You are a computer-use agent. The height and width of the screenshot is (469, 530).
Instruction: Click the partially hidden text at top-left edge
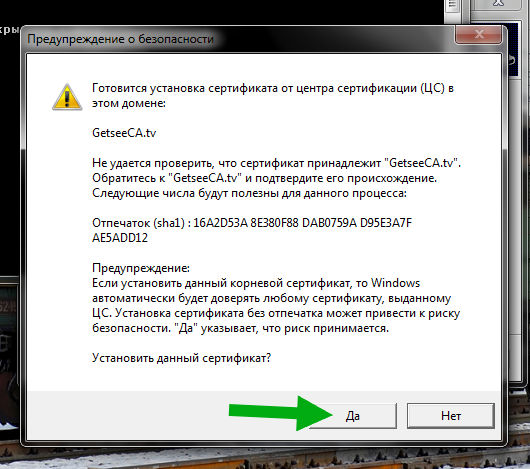click(x=9, y=30)
